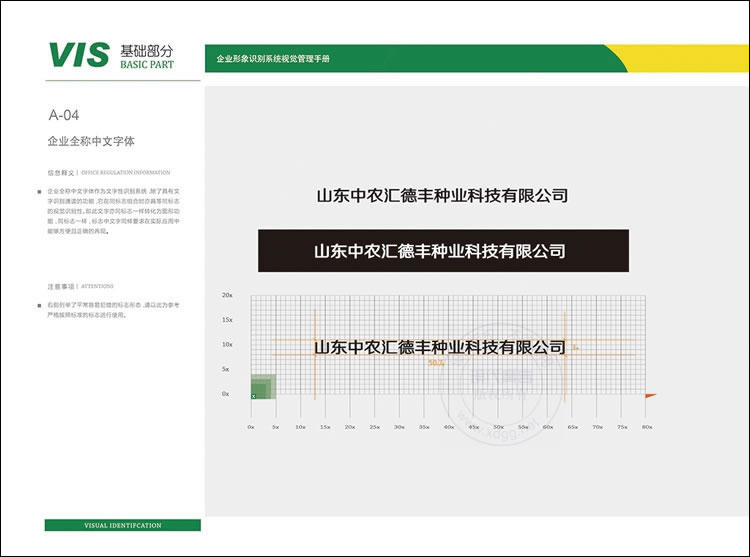Click the black banner with white company name

click(x=443, y=251)
